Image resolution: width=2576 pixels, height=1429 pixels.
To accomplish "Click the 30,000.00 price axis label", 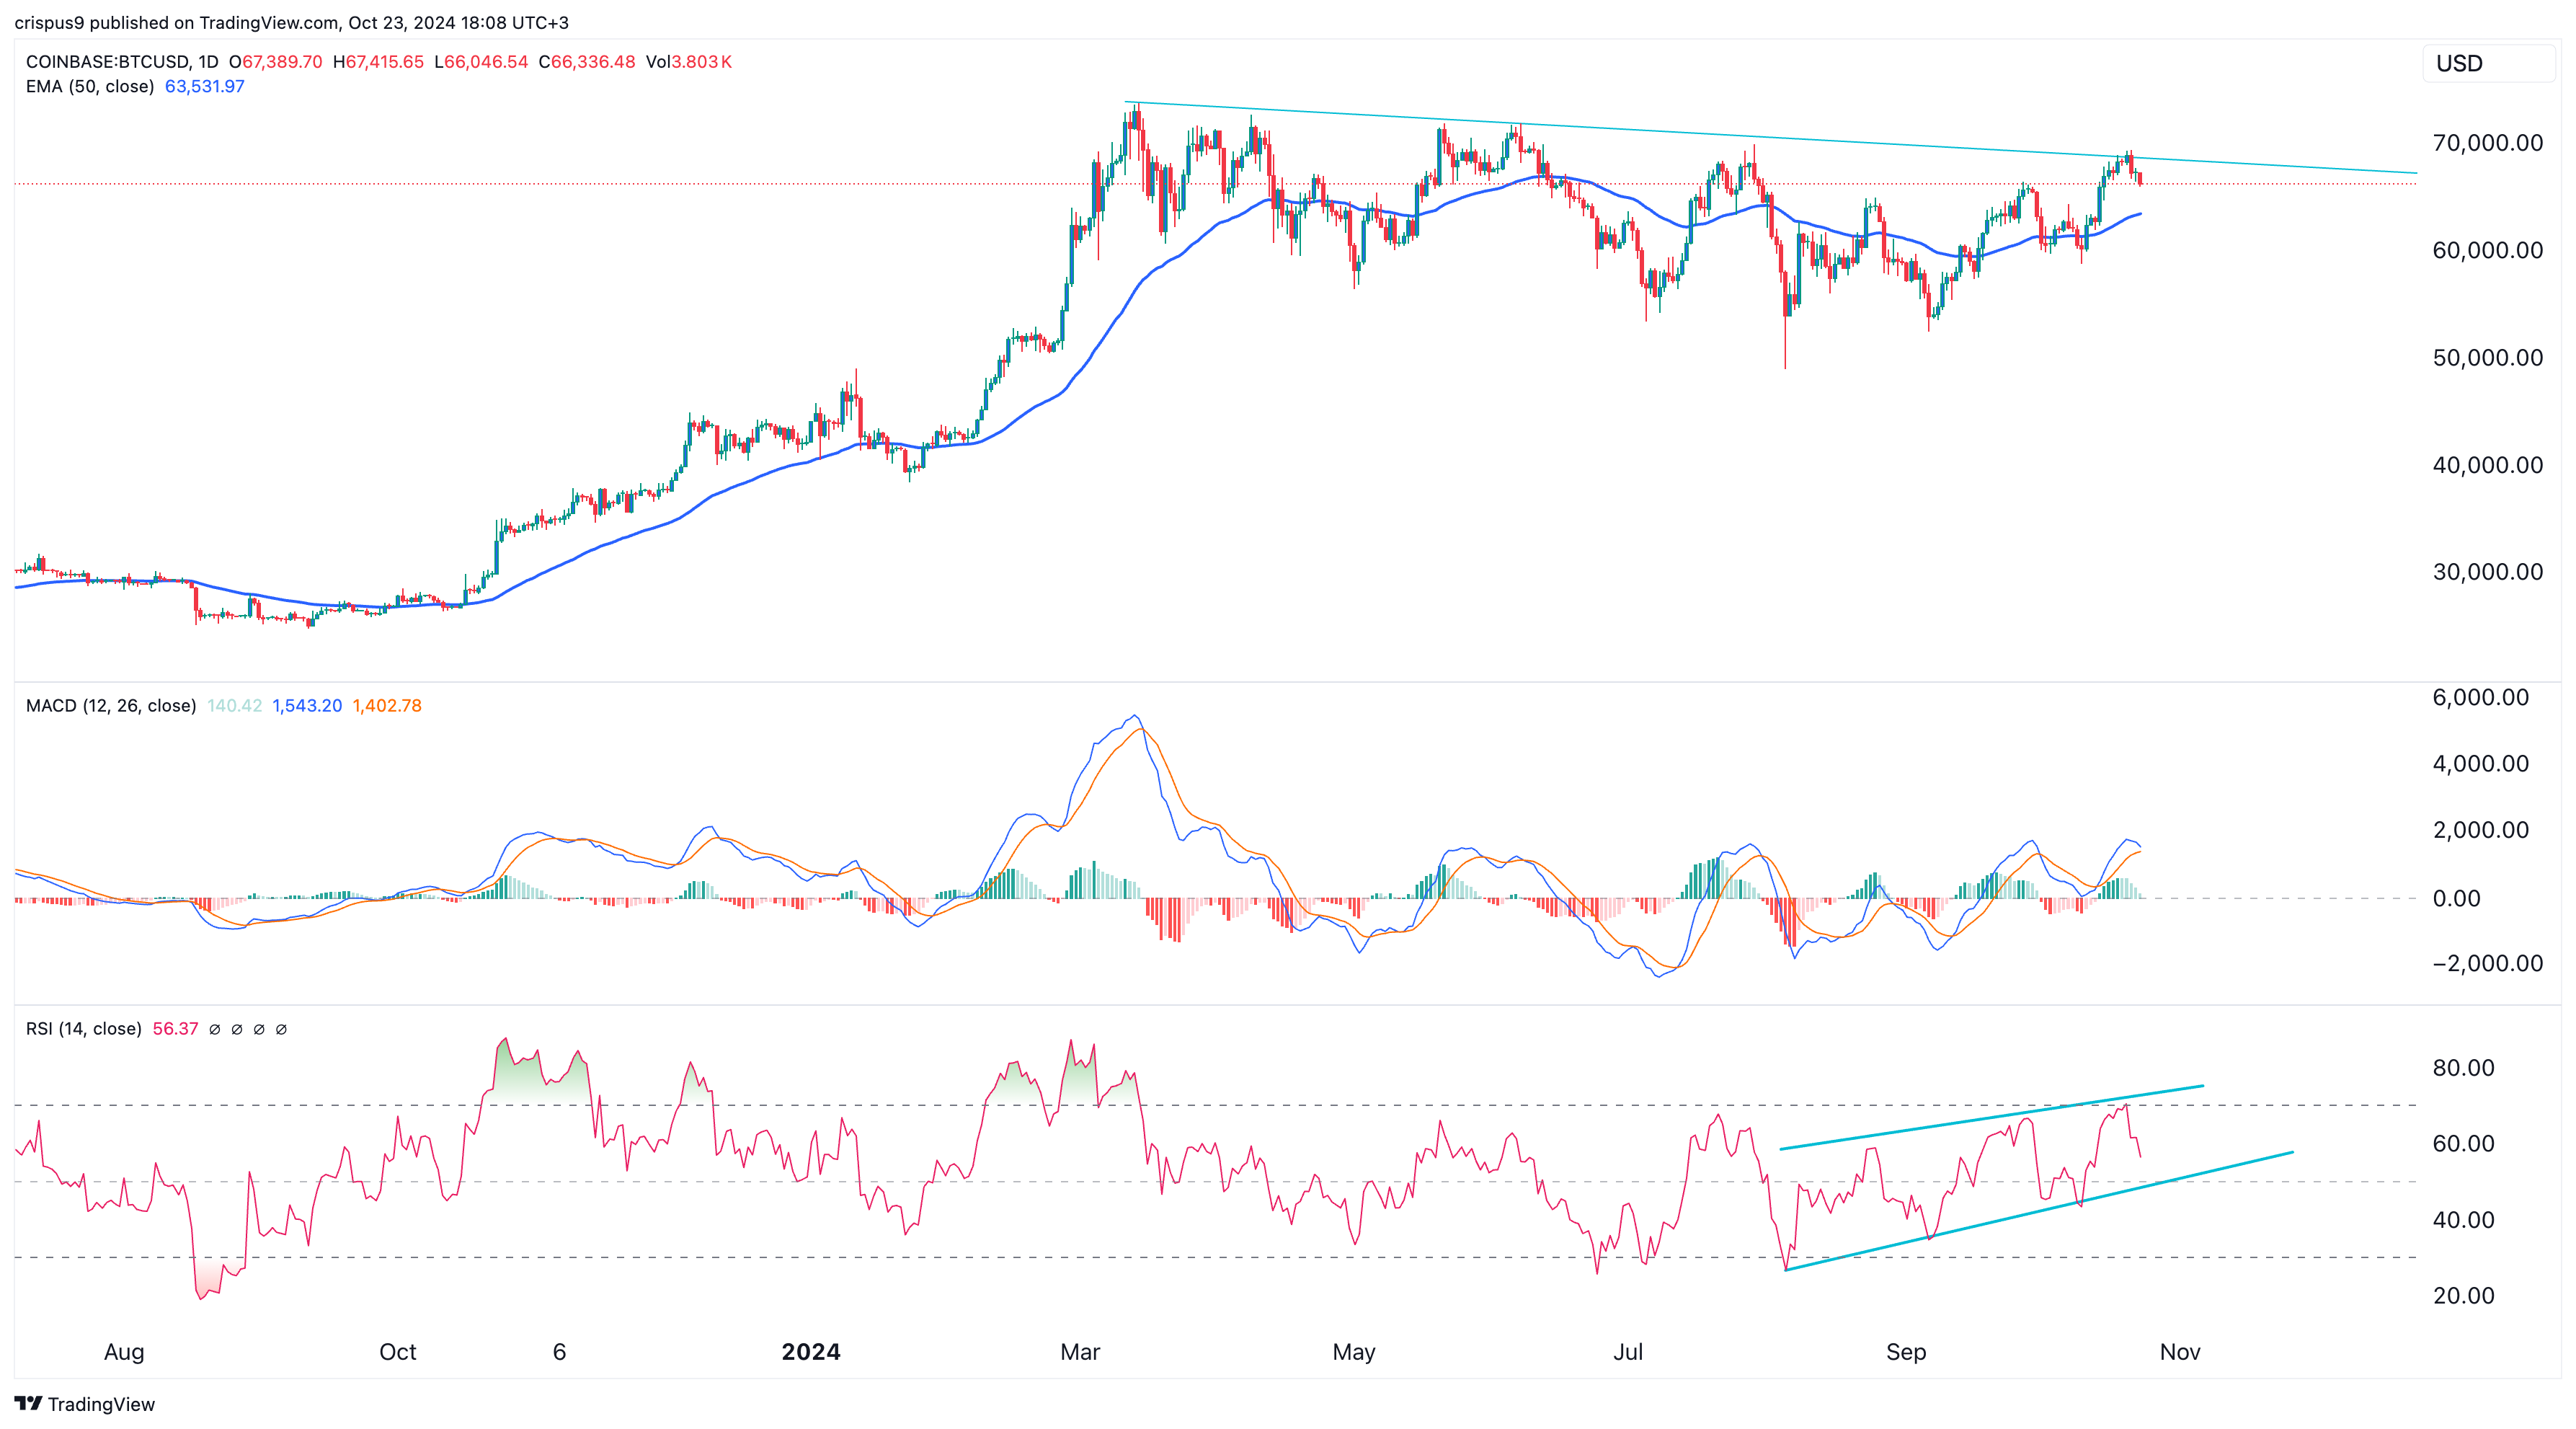I will pyautogui.click(x=2488, y=572).
